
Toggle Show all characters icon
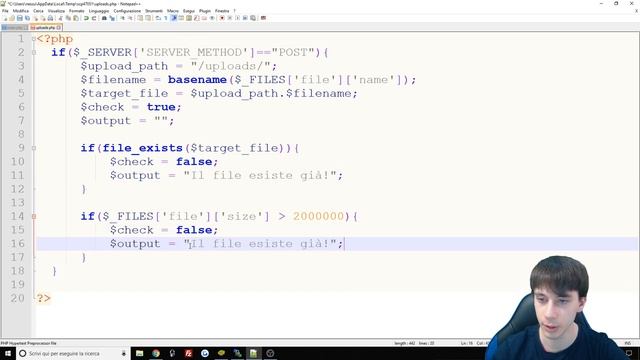click(x=165, y=18)
